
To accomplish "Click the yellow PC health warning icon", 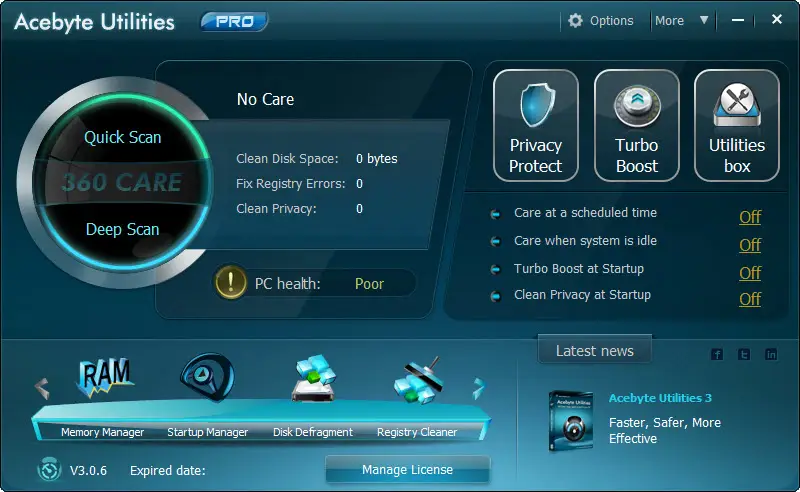I will coord(231,282).
